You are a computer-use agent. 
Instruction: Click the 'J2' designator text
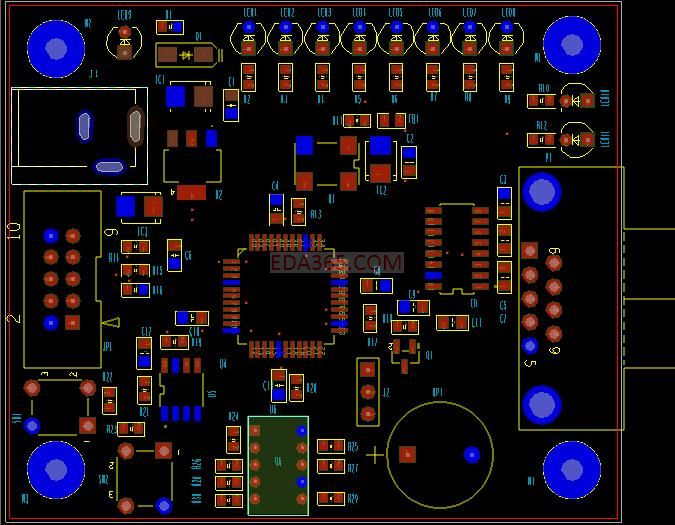click(386, 392)
